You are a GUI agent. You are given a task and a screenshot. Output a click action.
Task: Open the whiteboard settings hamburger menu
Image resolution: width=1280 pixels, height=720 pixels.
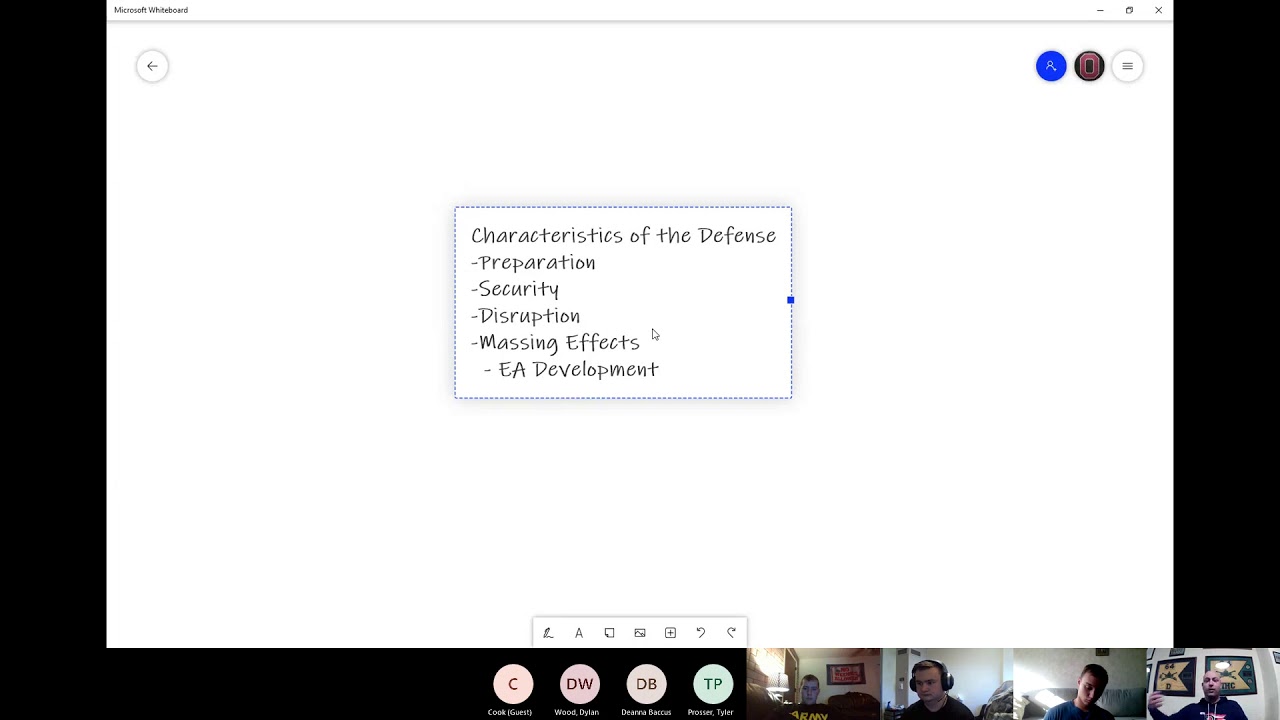pyautogui.click(x=1127, y=66)
